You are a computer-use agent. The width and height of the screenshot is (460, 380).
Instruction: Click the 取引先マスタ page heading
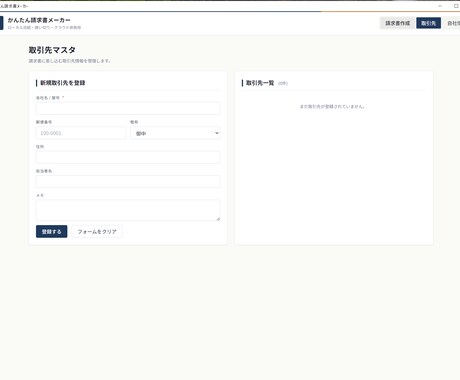[52, 50]
